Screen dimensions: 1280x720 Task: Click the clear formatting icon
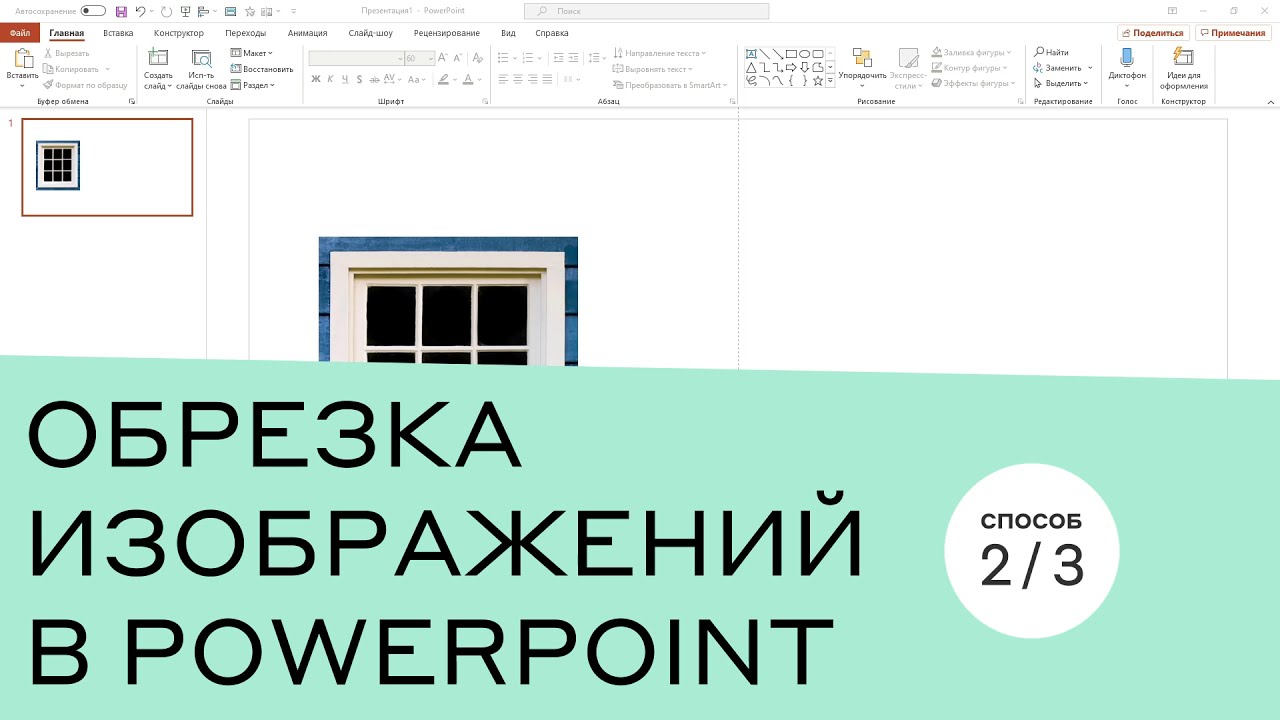point(477,58)
